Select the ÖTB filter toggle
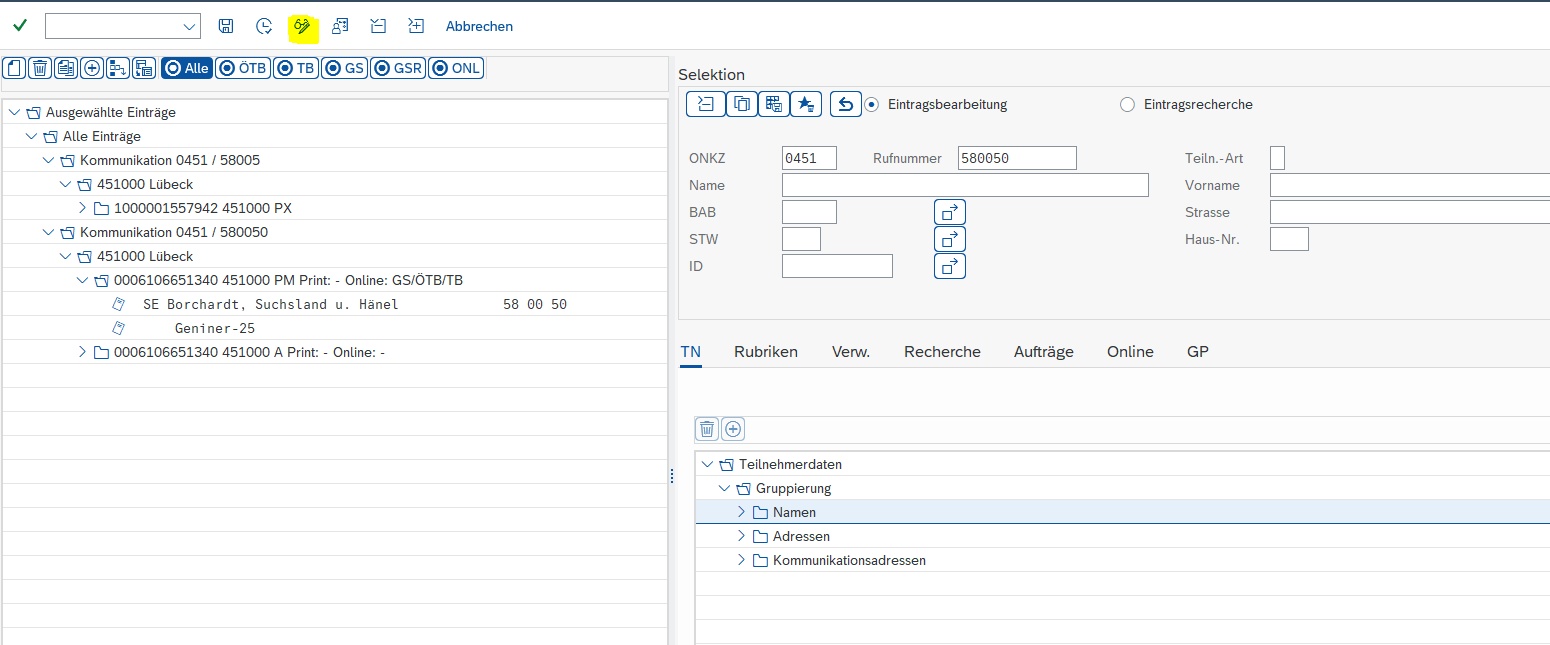 tap(243, 68)
